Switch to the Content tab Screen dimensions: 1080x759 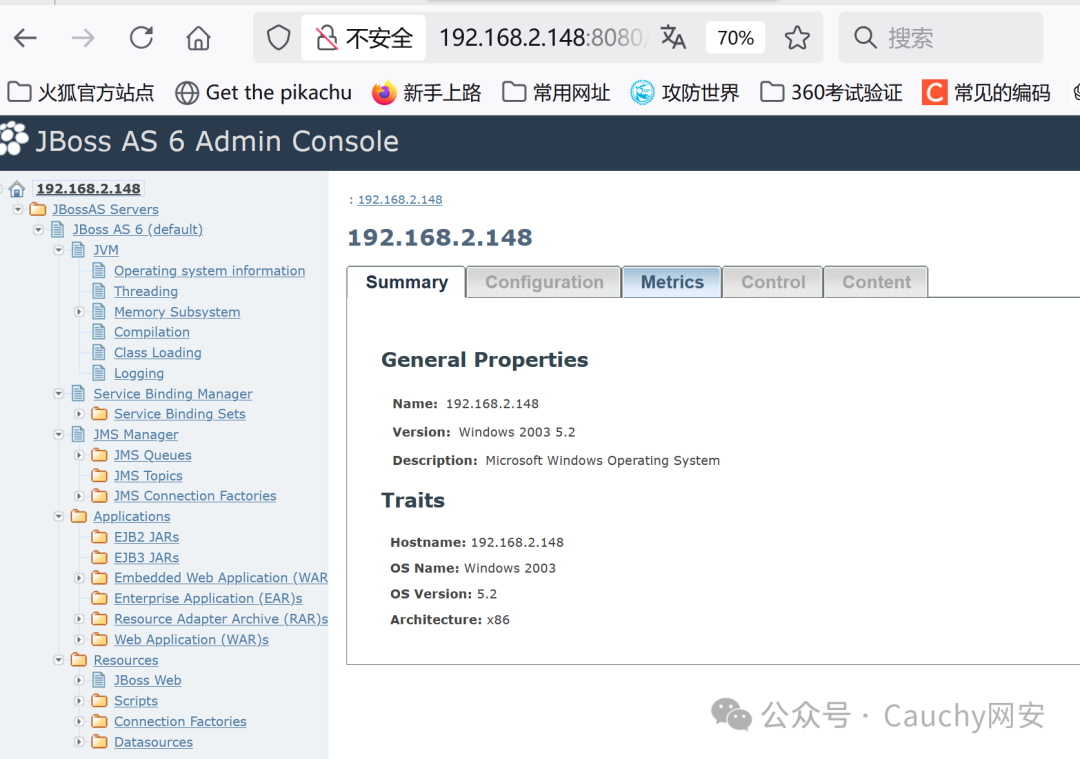[876, 282]
